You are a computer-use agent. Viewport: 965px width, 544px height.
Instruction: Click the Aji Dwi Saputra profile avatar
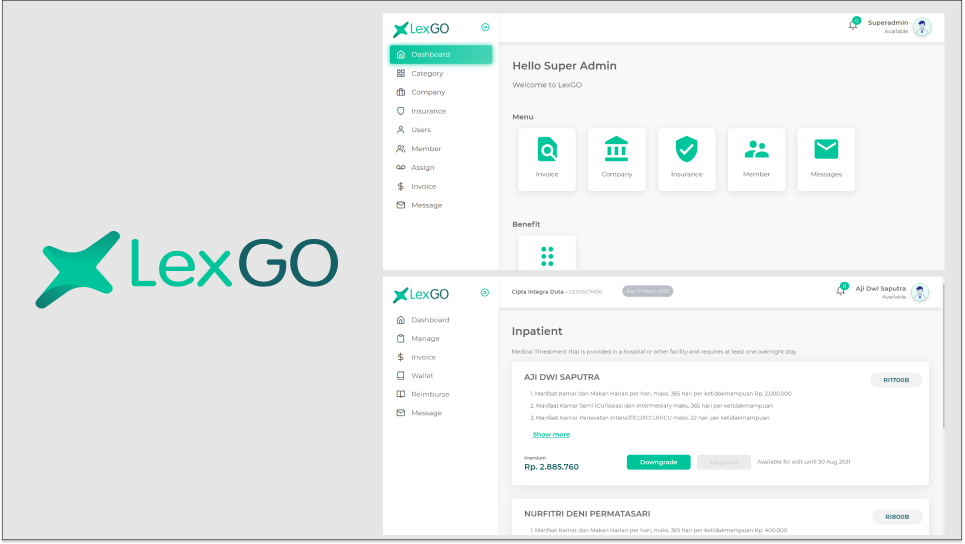tap(920, 292)
